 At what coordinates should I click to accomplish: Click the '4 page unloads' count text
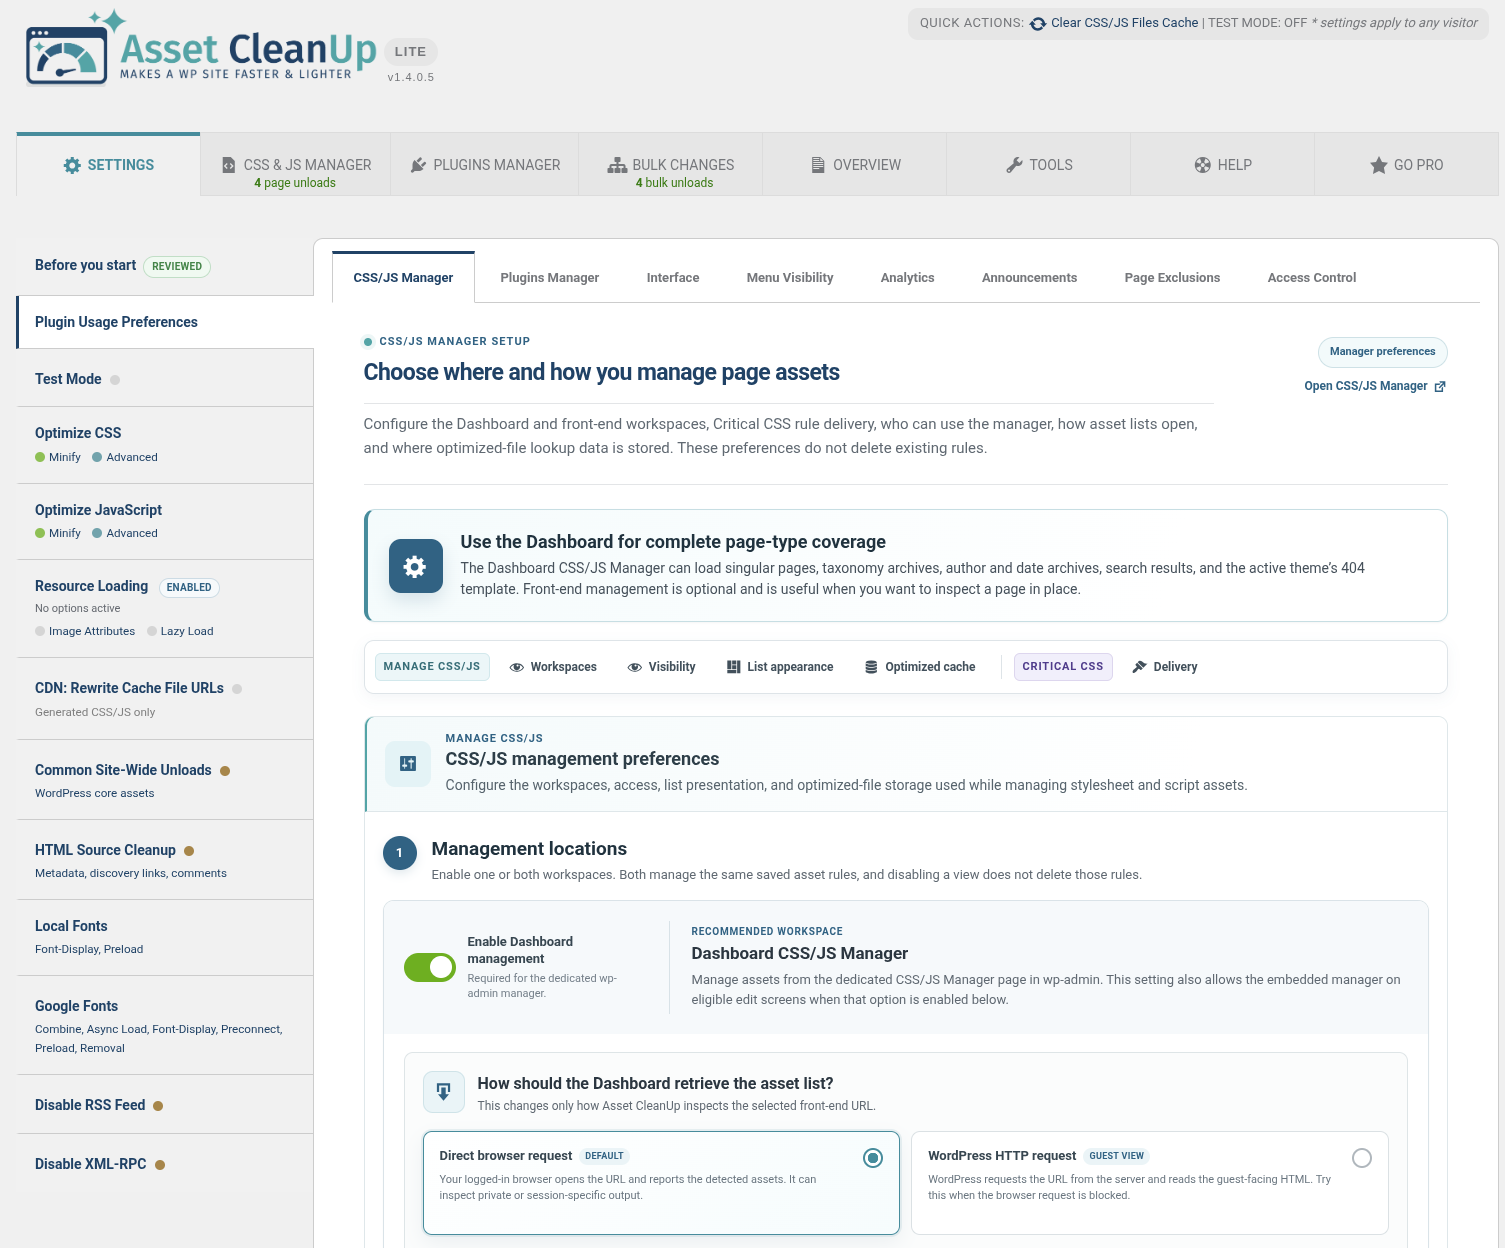(x=295, y=183)
